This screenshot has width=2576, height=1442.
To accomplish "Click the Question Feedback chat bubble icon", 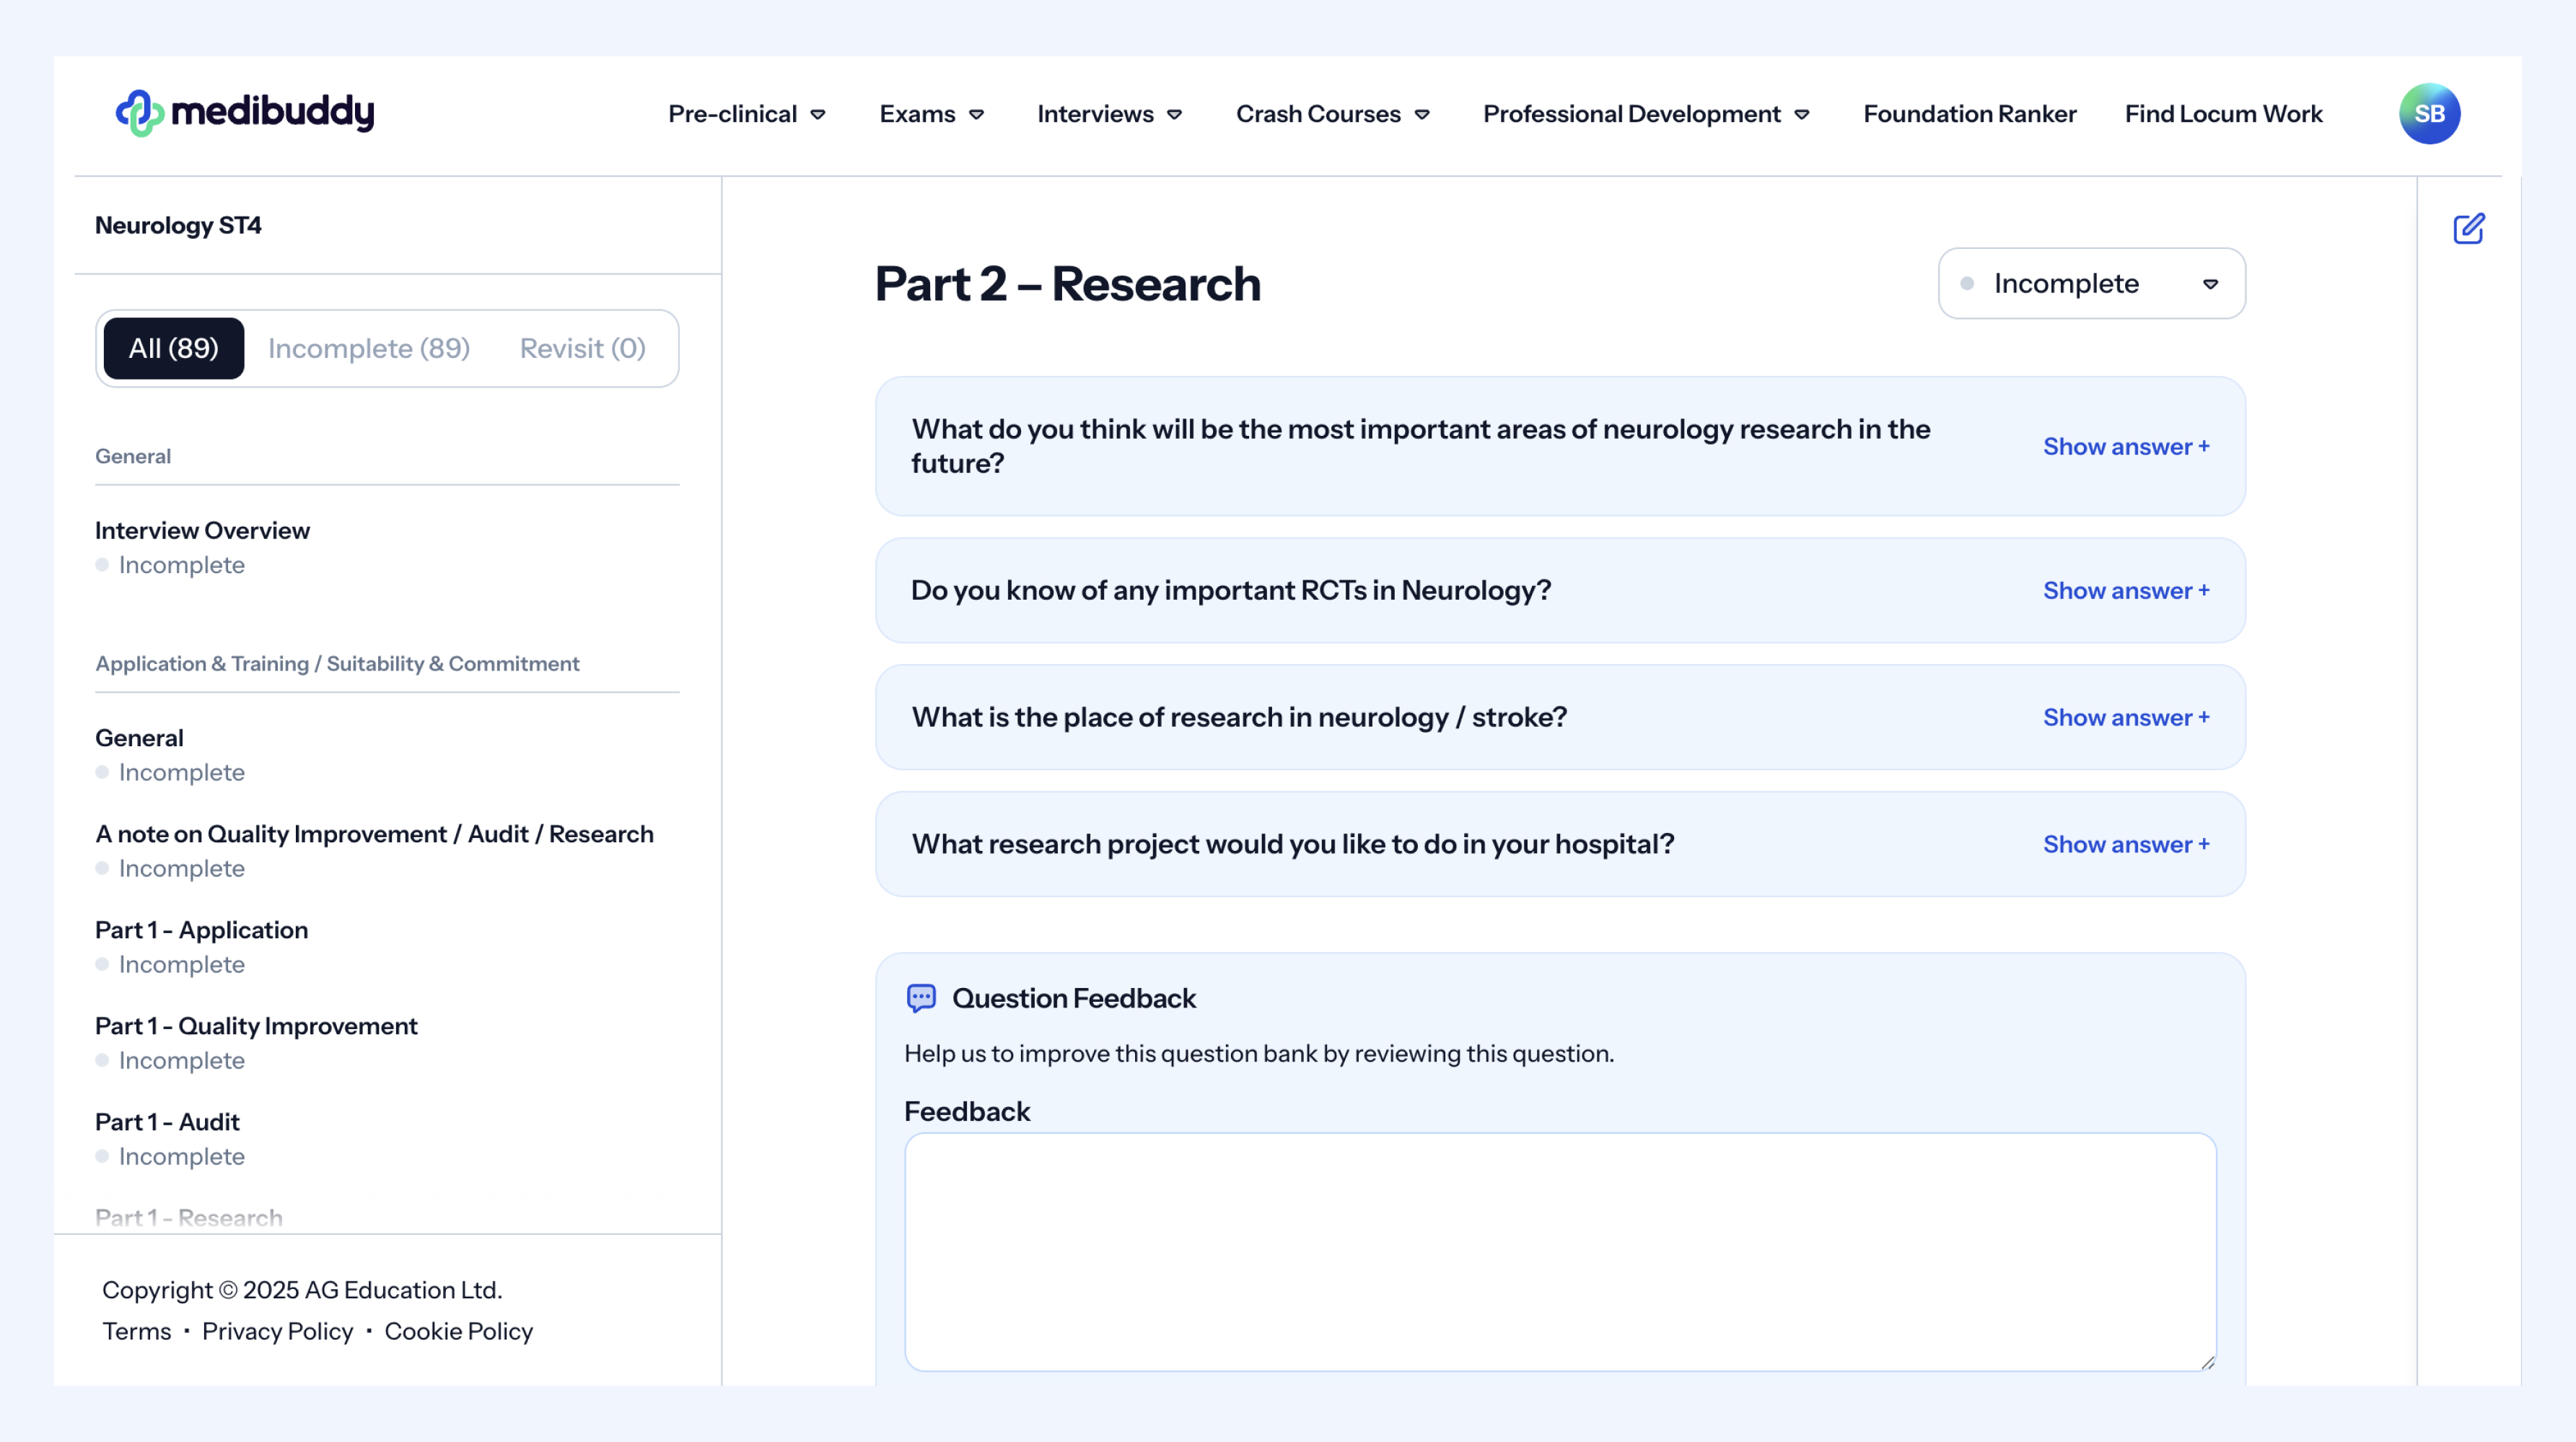I will [921, 998].
